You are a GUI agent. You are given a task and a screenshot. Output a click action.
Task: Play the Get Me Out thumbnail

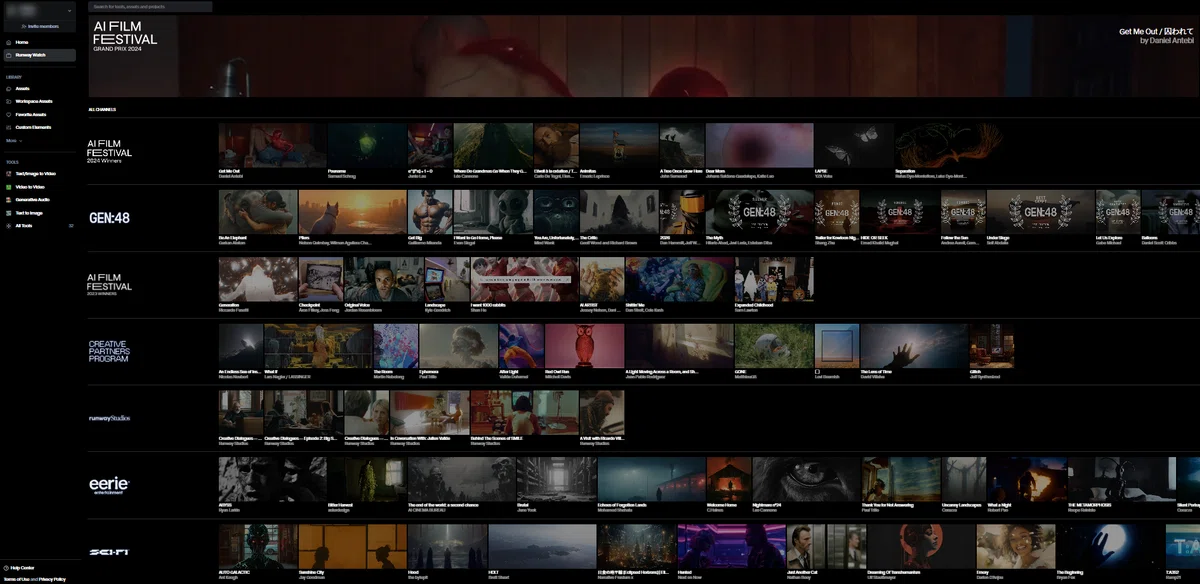coord(271,145)
